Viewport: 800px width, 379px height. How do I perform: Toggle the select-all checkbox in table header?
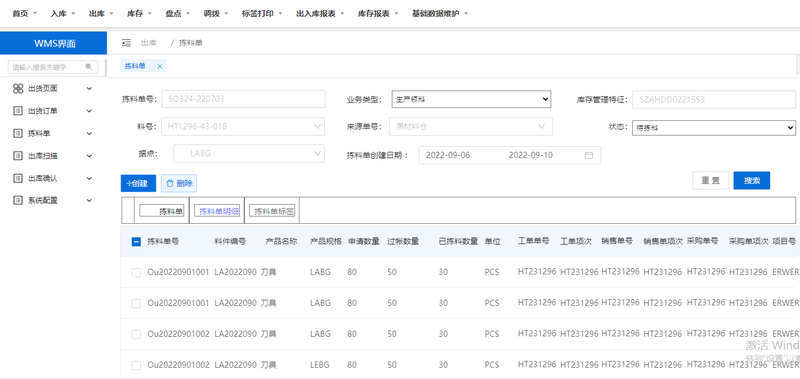point(136,242)
